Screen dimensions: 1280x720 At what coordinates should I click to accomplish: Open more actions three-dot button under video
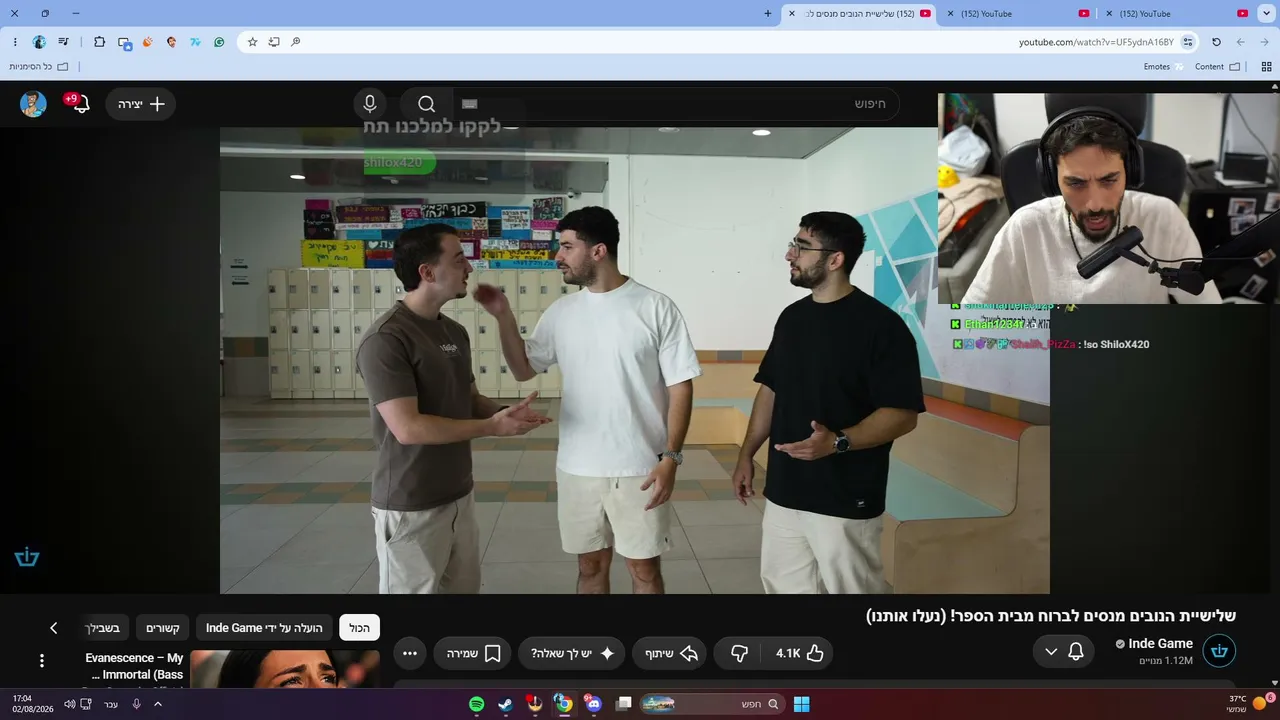pyautogui.click(x=410, y=653)
